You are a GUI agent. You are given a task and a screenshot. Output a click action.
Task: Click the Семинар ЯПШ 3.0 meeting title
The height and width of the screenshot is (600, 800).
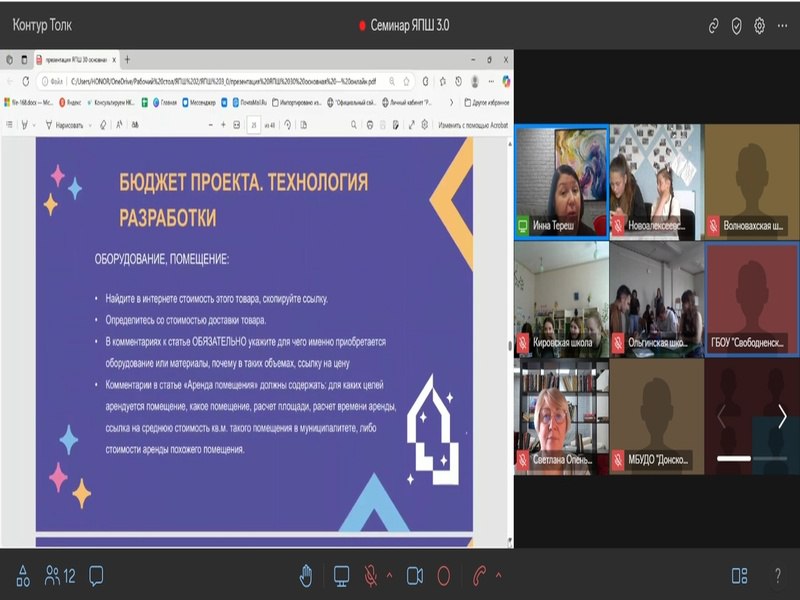[410, 26]
